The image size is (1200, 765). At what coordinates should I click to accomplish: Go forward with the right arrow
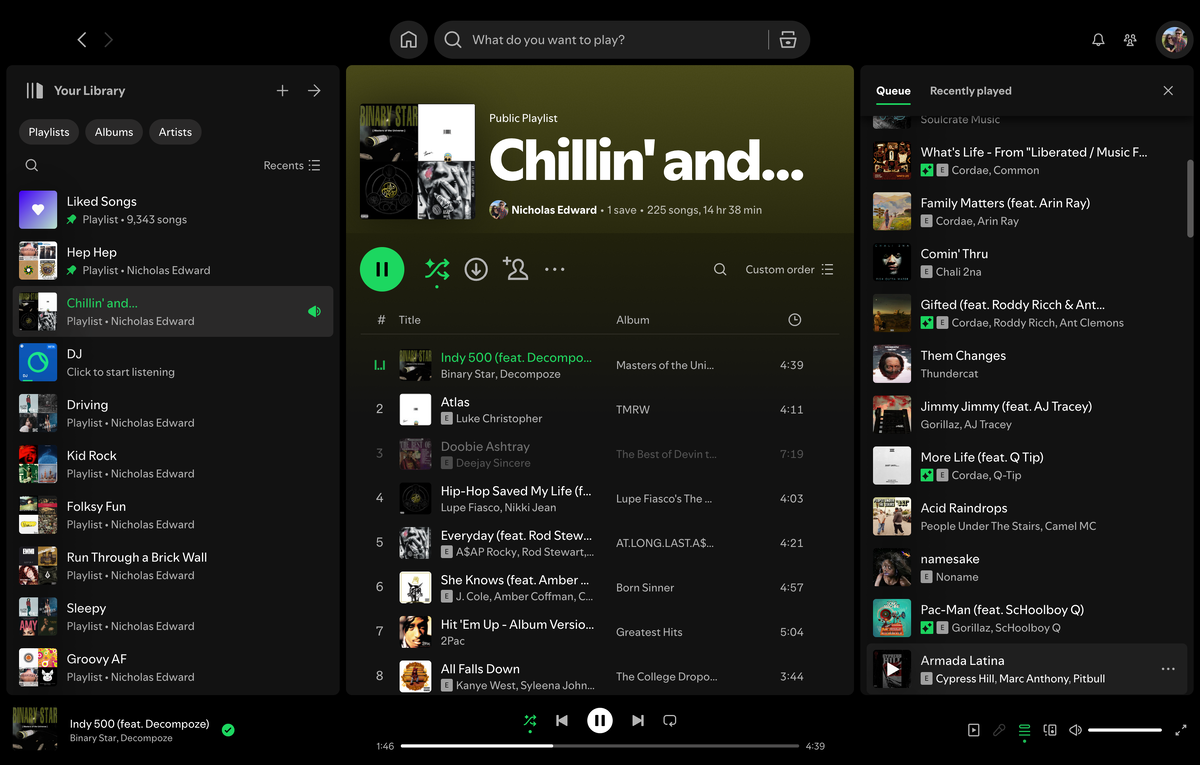pos(109,40)
